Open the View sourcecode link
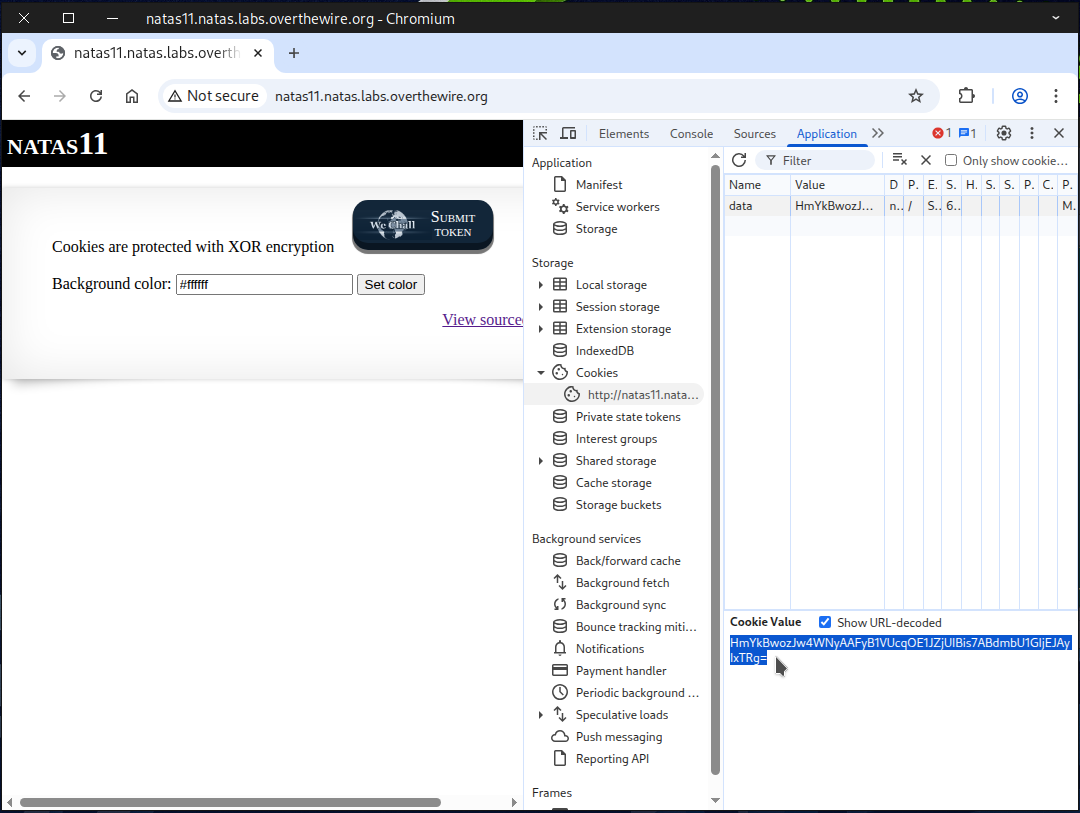The height and width of the screenshot is (813, 1080). pyautogui.click(x=483, y=320)
